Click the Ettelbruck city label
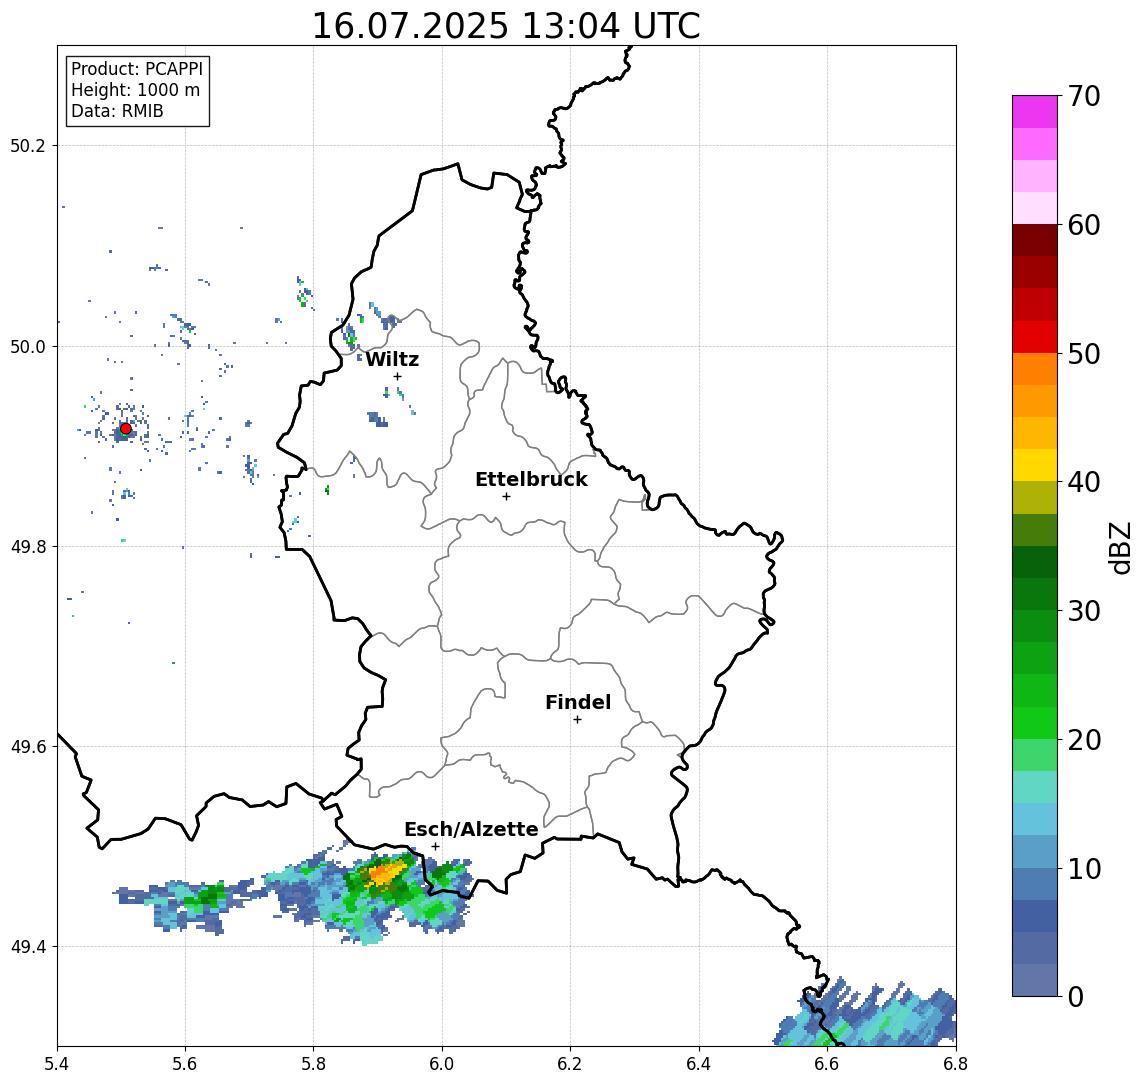This screenshot has width=1145, height=1084. pyautogui.click(x=531, y=479)
